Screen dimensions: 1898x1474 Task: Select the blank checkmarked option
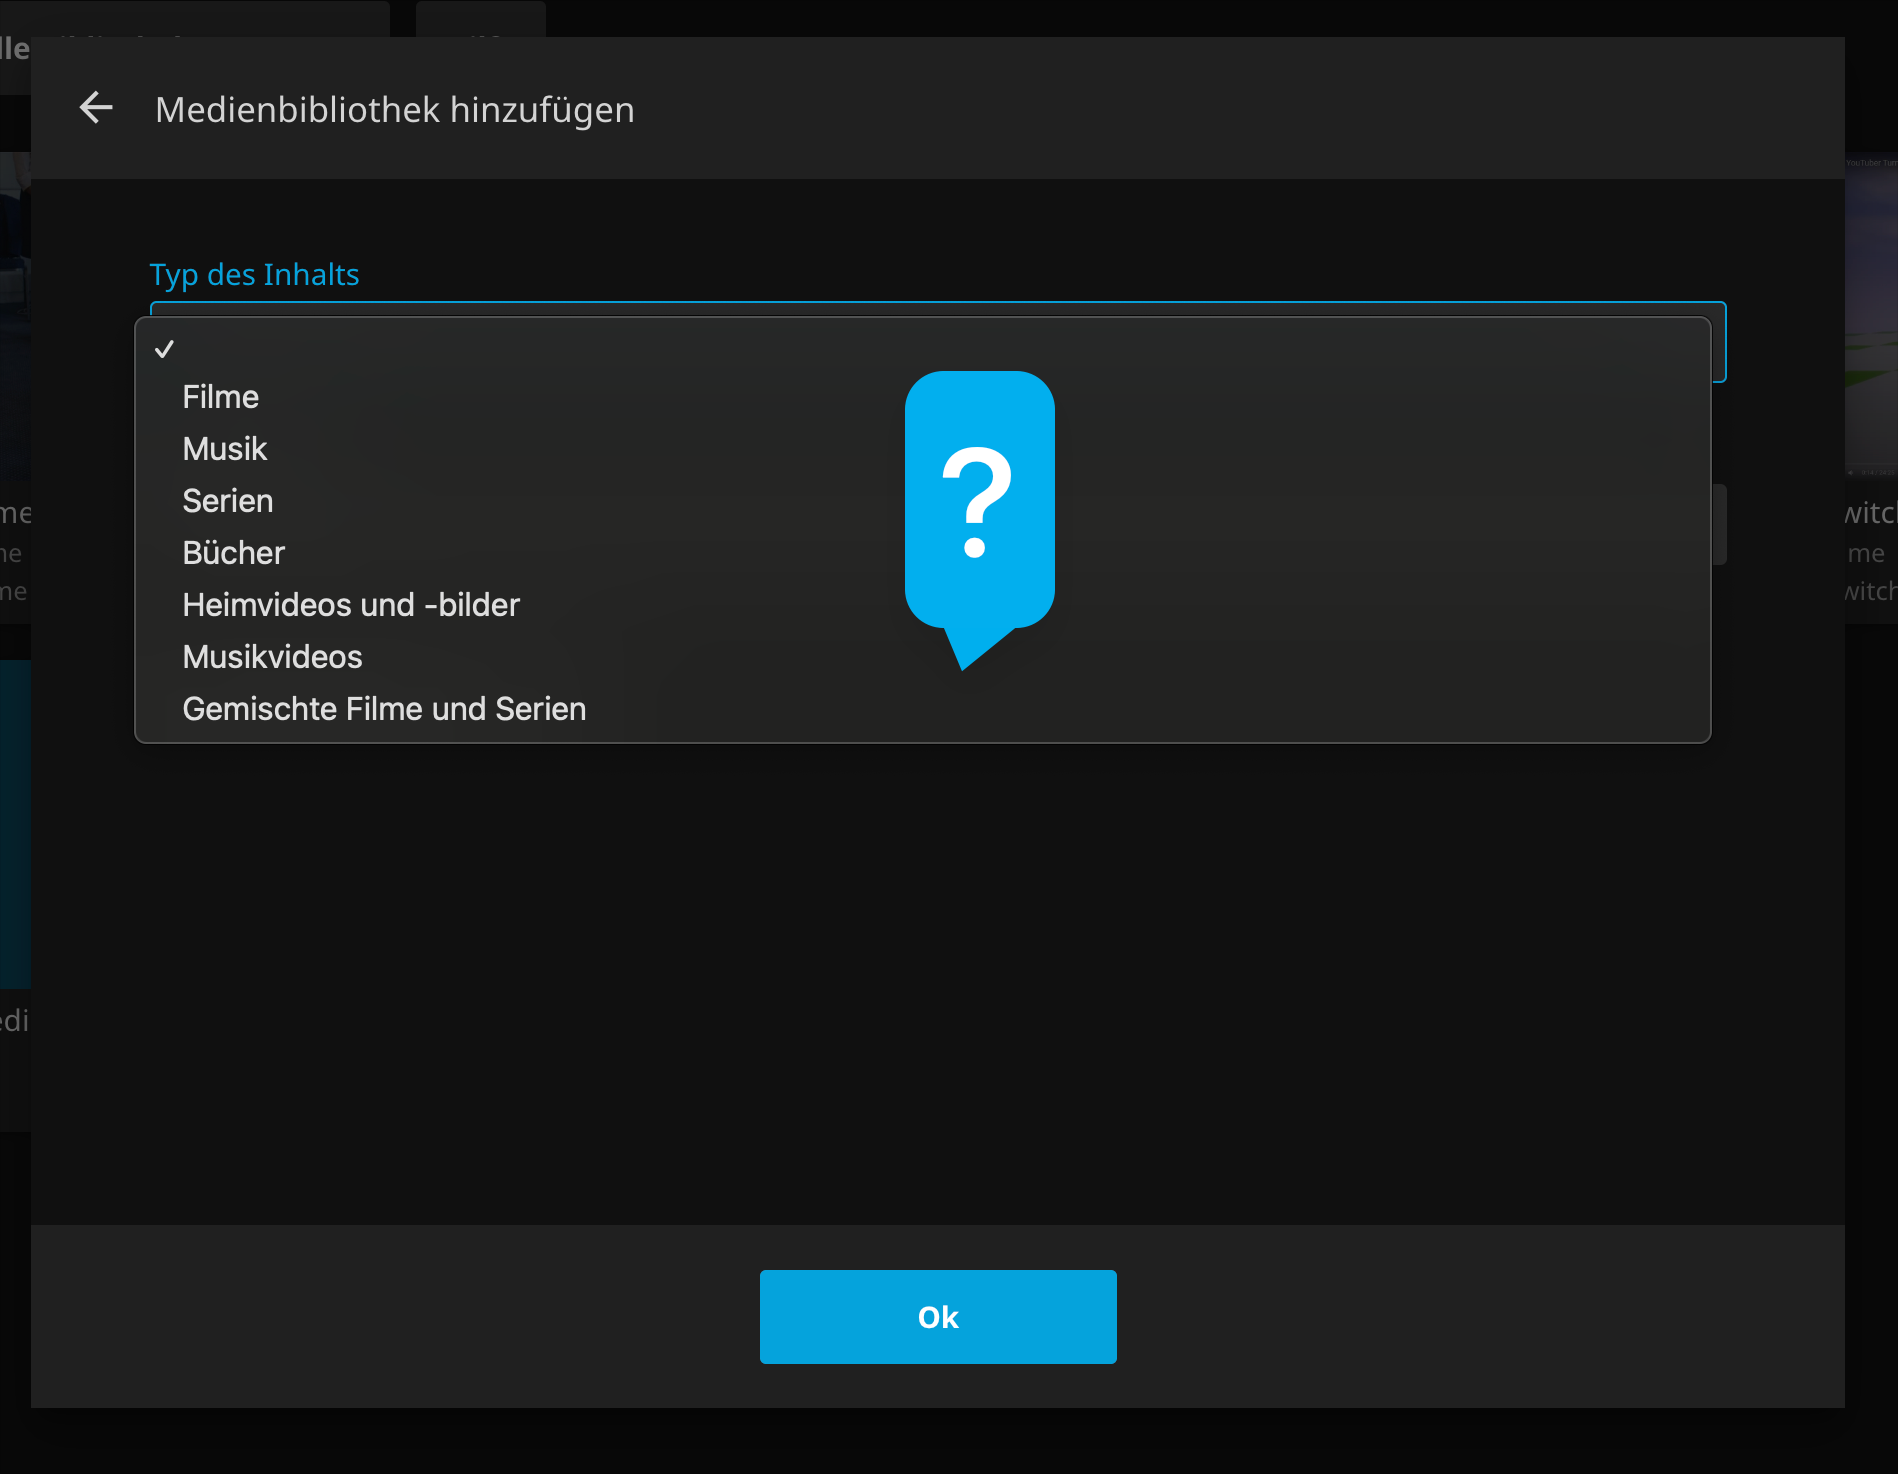click(x=165, y=349)
